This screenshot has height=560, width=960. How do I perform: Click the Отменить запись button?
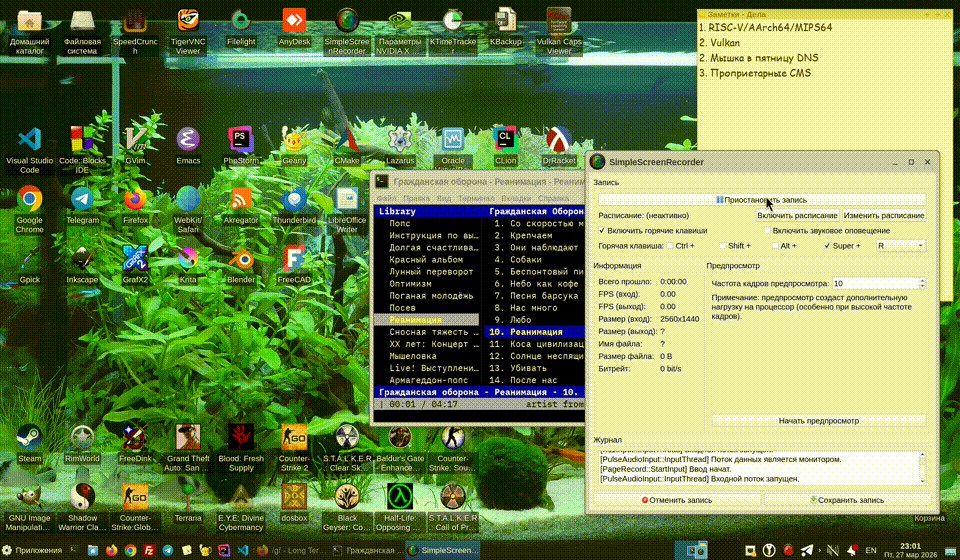click(677, 500)
